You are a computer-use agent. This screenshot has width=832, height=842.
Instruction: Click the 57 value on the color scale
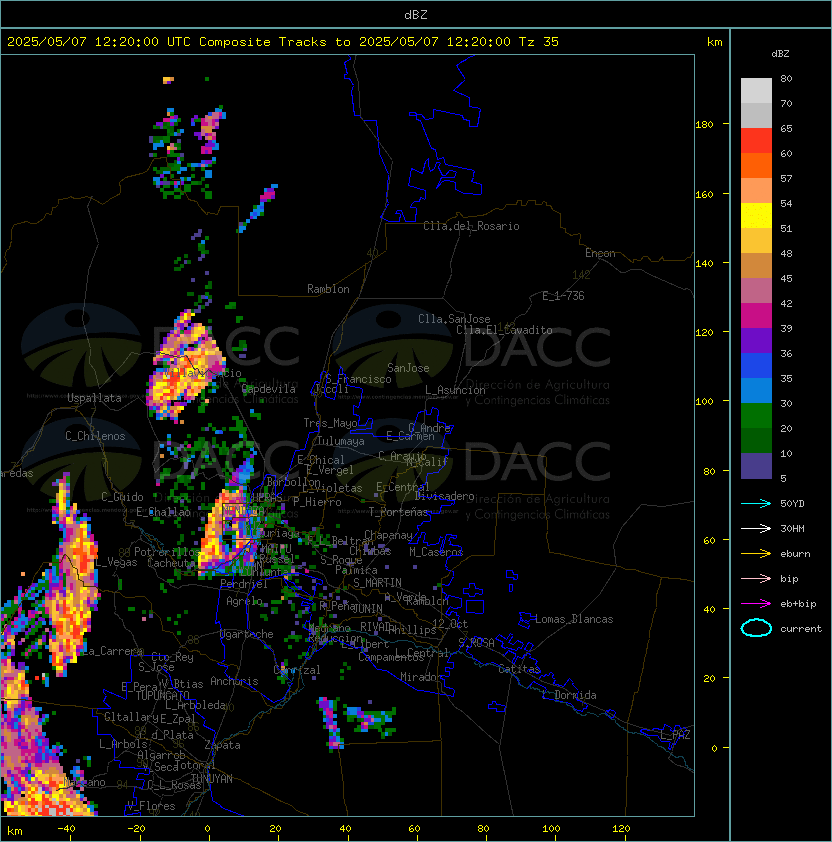pyautogui.click(x=786, y=178)
